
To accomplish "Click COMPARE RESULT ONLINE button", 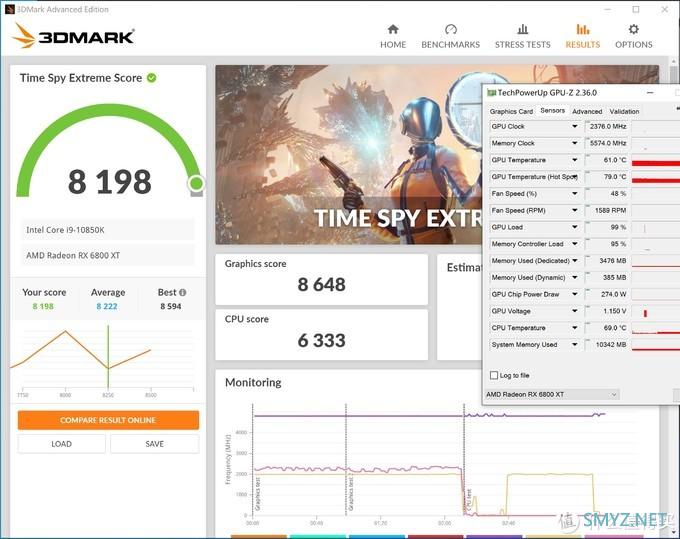I will tap(108, 420).
